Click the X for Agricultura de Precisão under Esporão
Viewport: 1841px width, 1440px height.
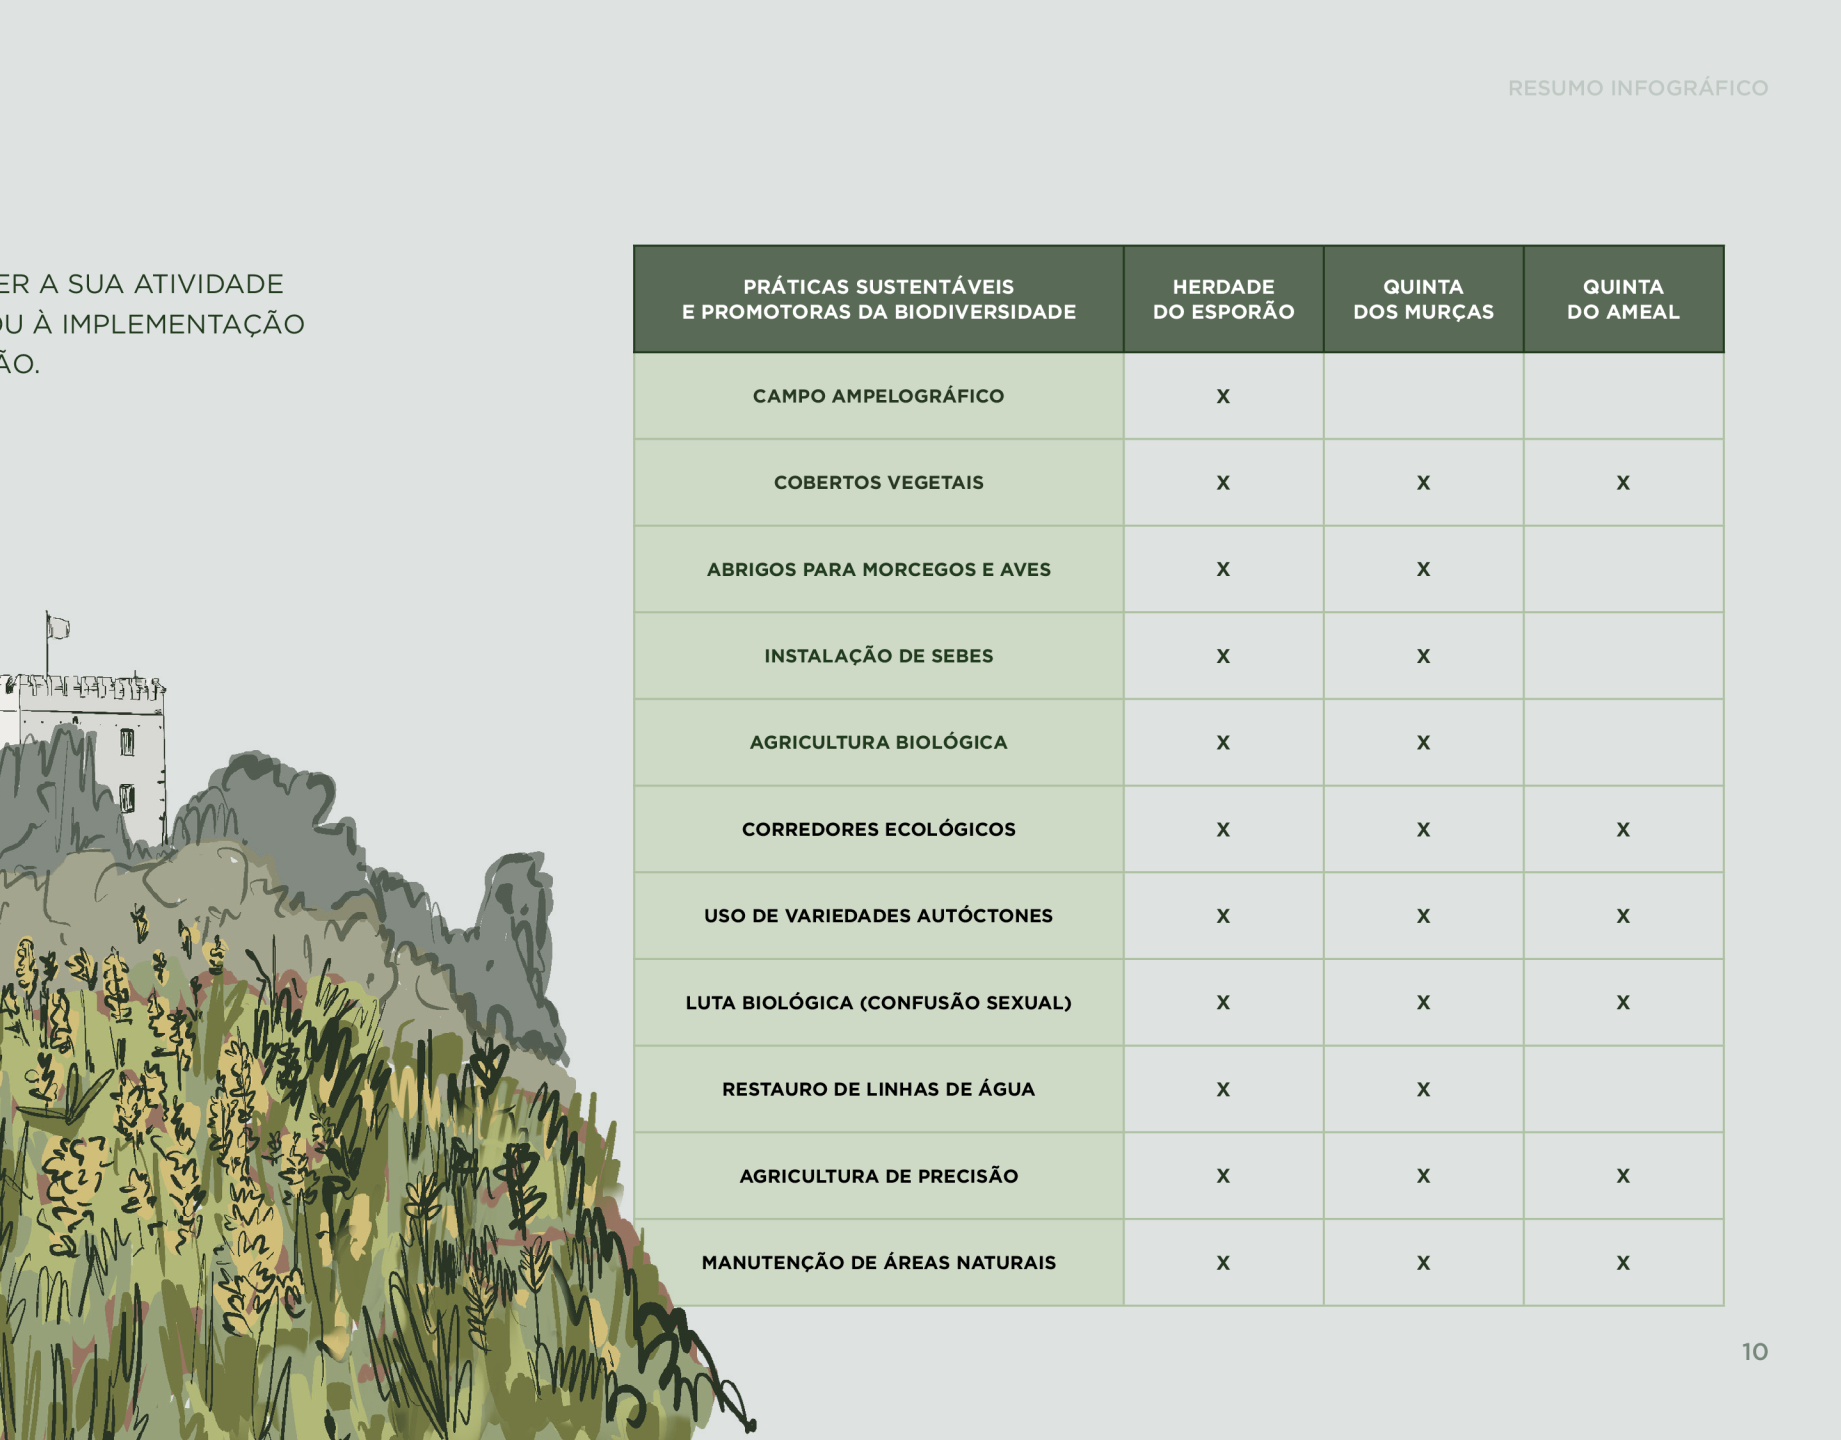click(1223, 1177)
